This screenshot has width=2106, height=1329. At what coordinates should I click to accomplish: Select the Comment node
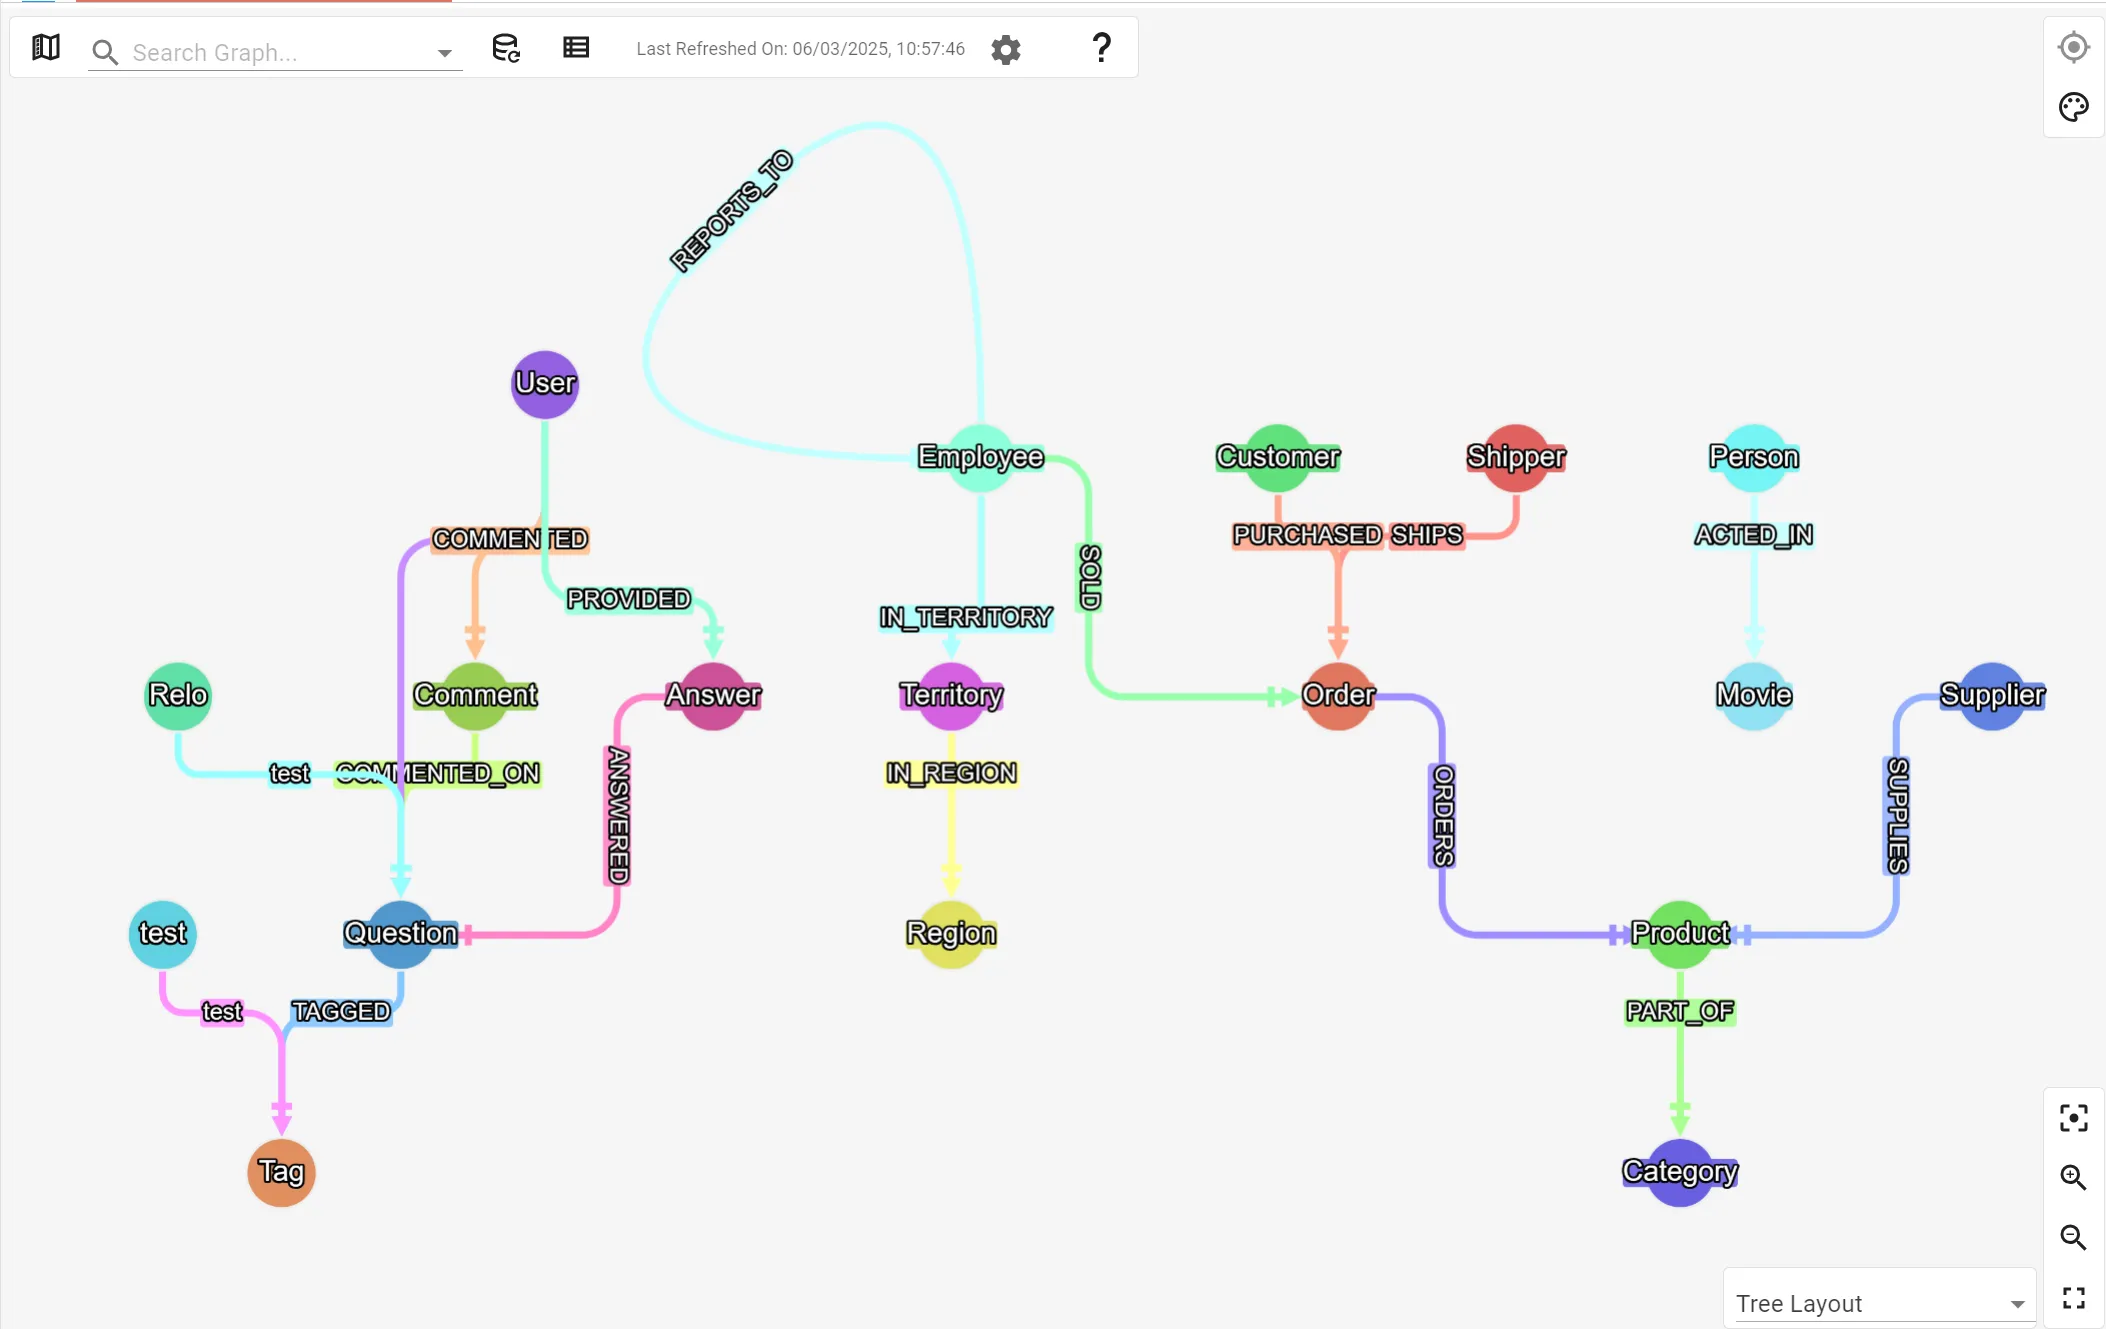475,695
